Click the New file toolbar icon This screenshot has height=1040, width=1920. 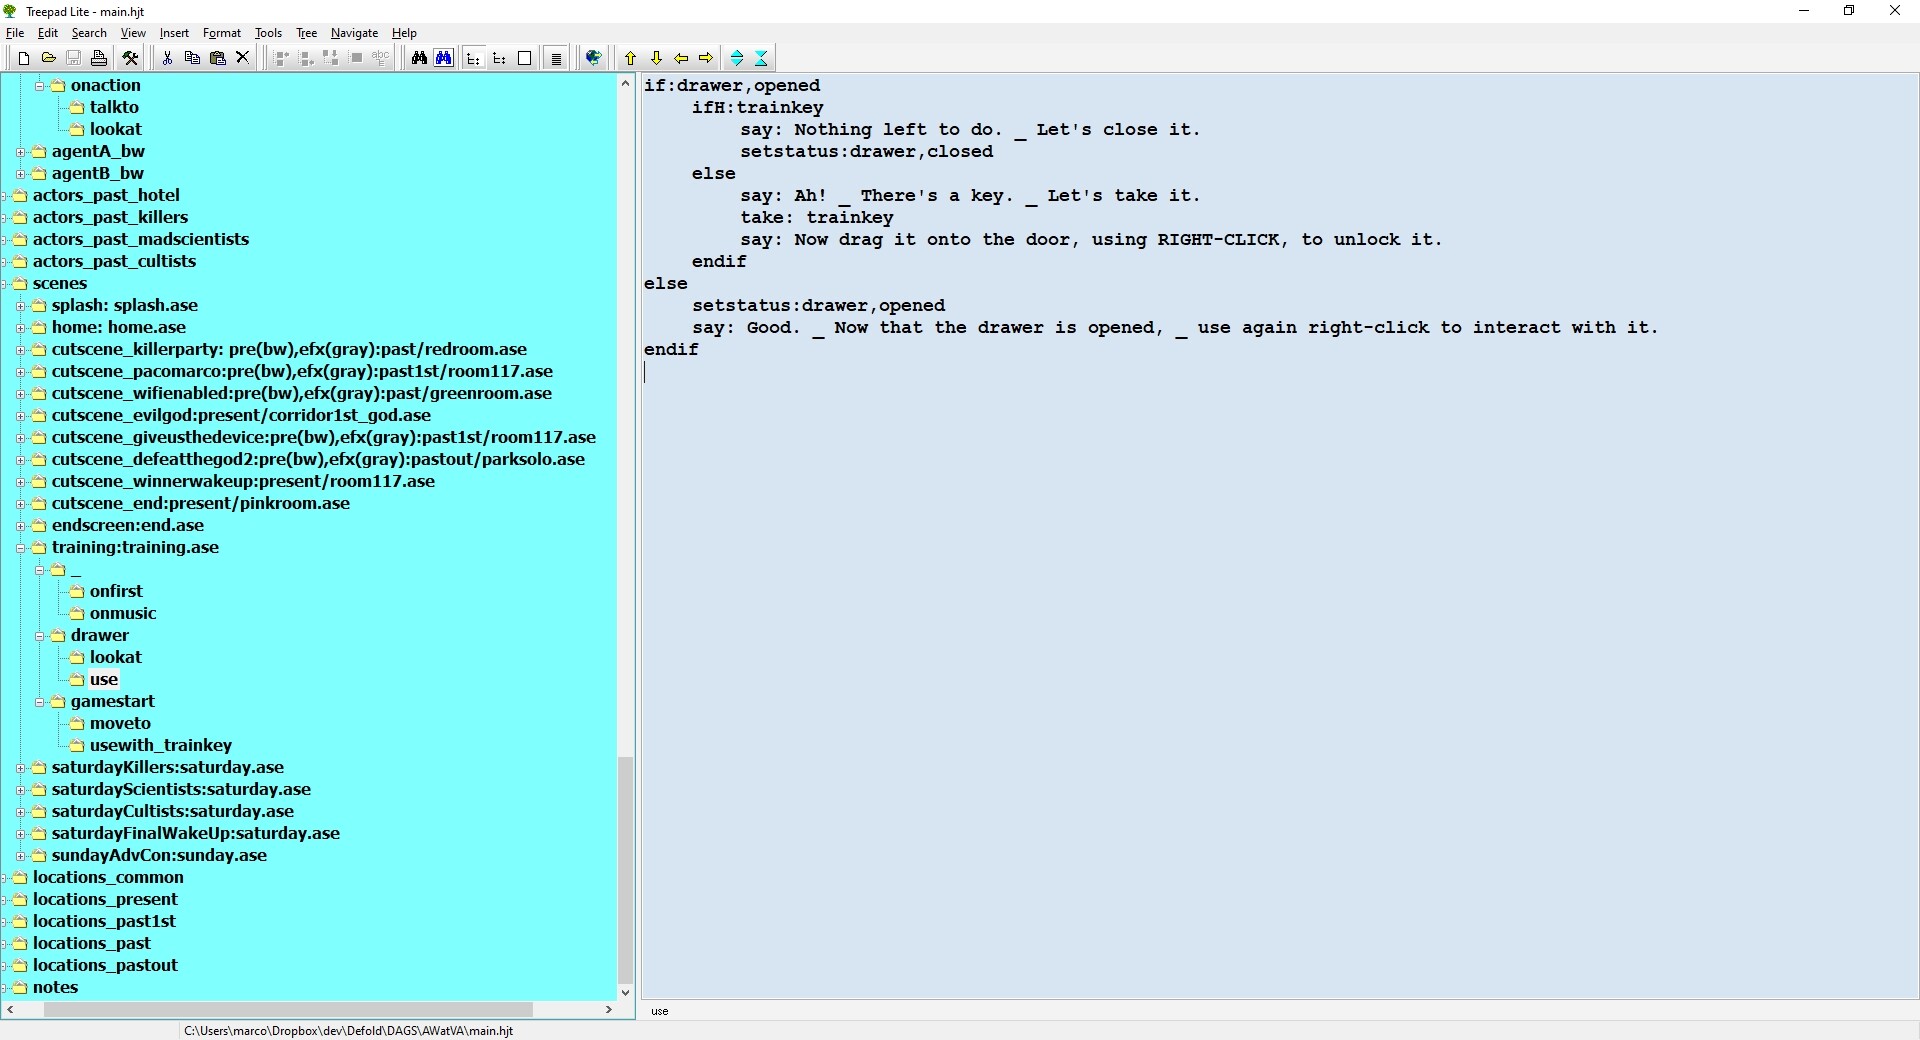tap(24, 58)
